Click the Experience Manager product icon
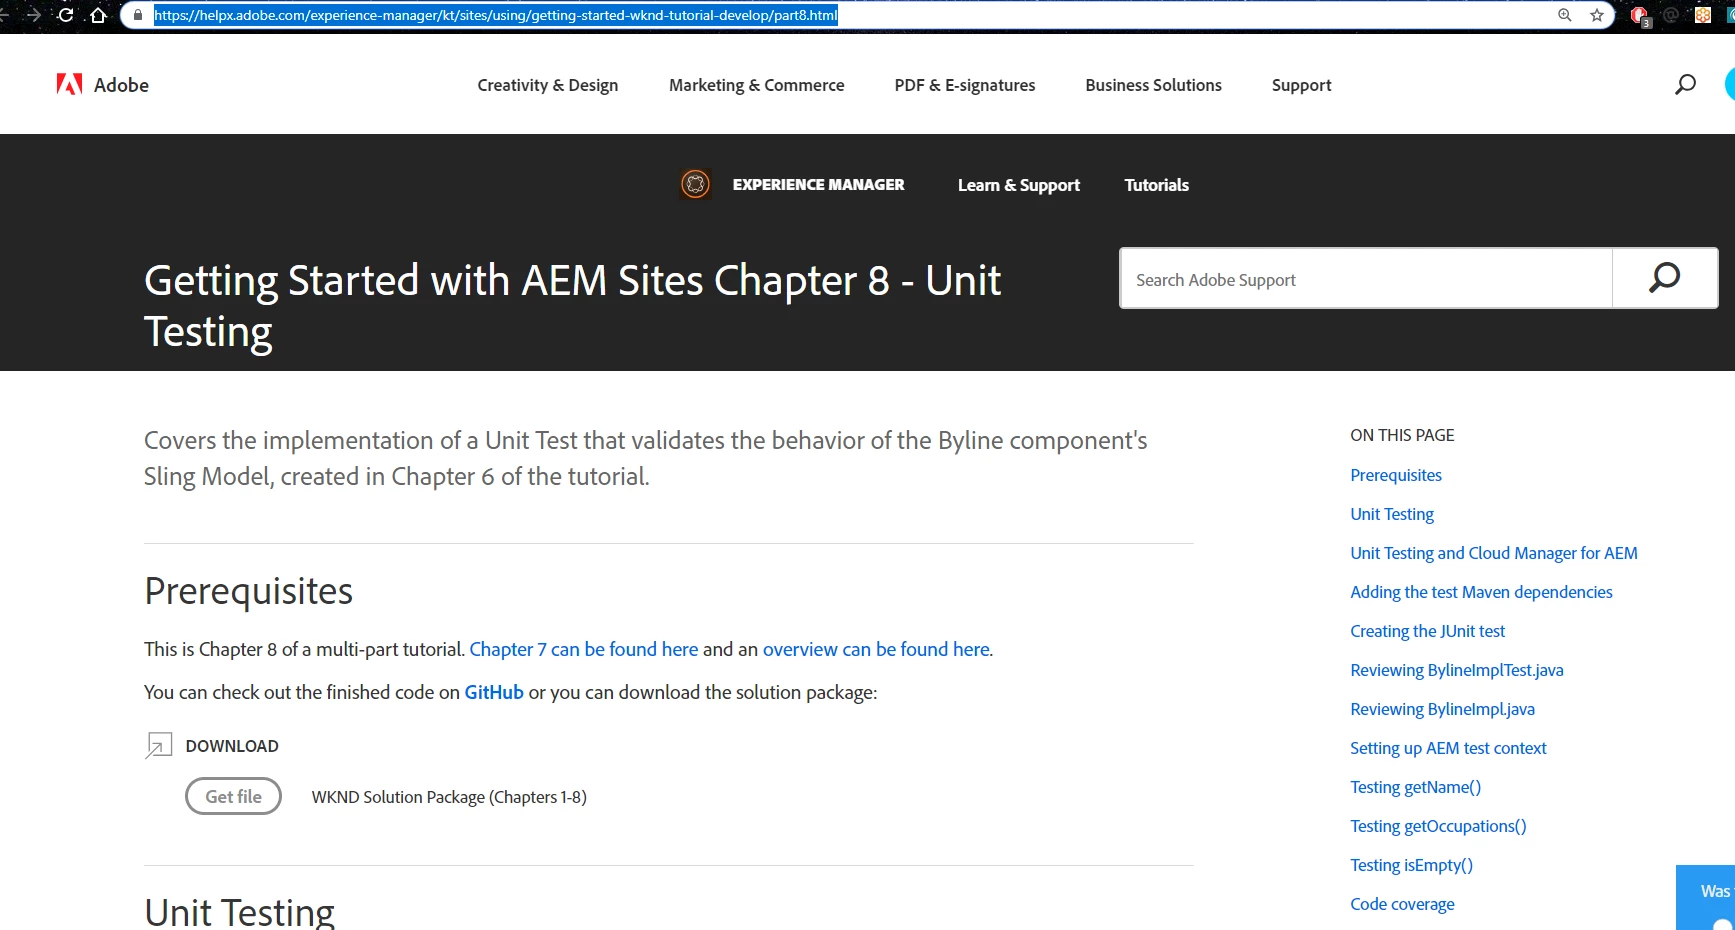 click(695, 184)
